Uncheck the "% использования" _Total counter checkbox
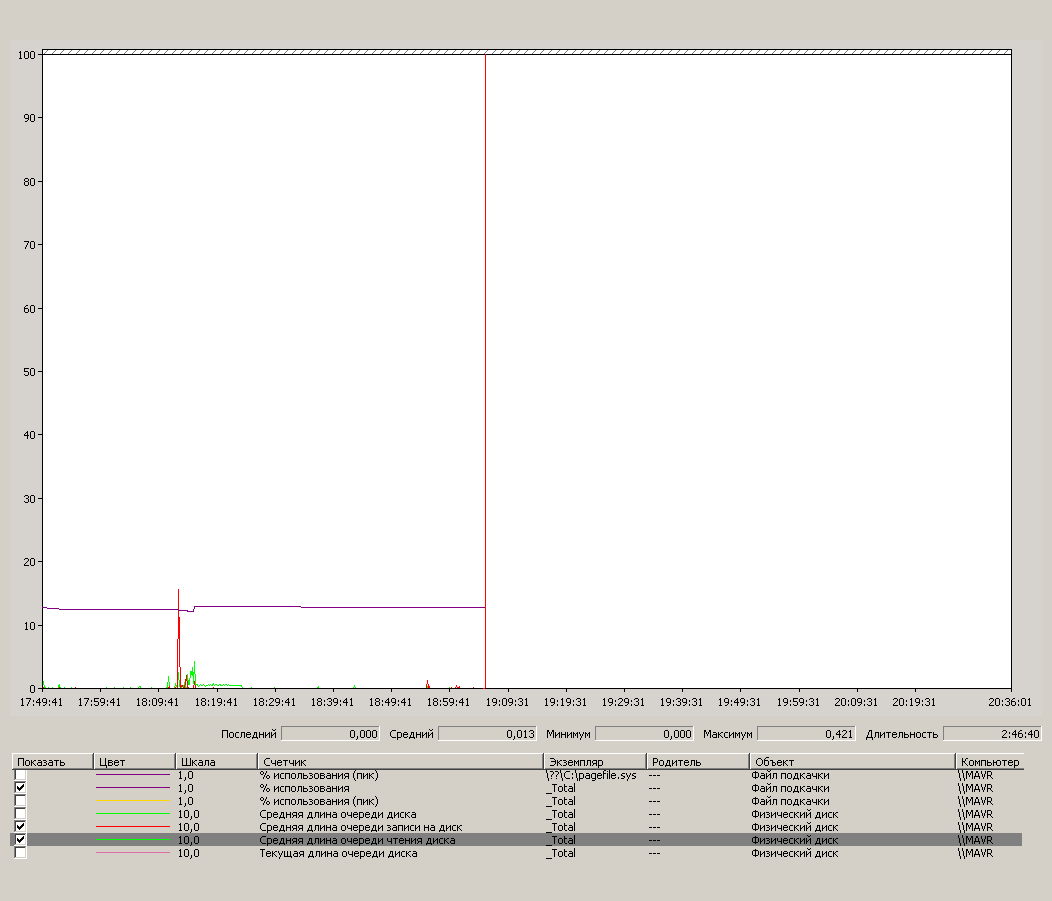 click(20, 788)
